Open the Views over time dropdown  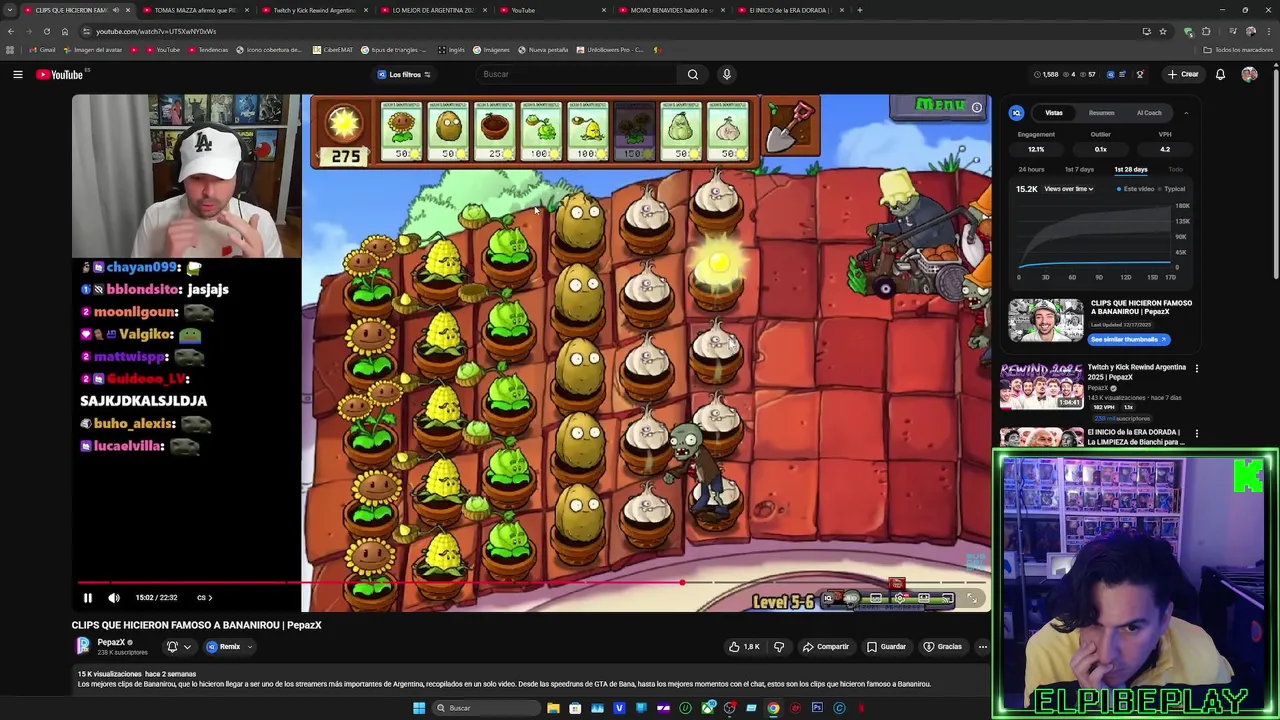[x=1068, y=189]
